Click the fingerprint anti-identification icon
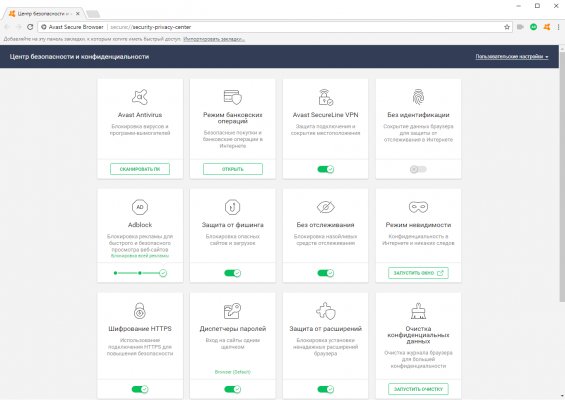 click(418, 96)
